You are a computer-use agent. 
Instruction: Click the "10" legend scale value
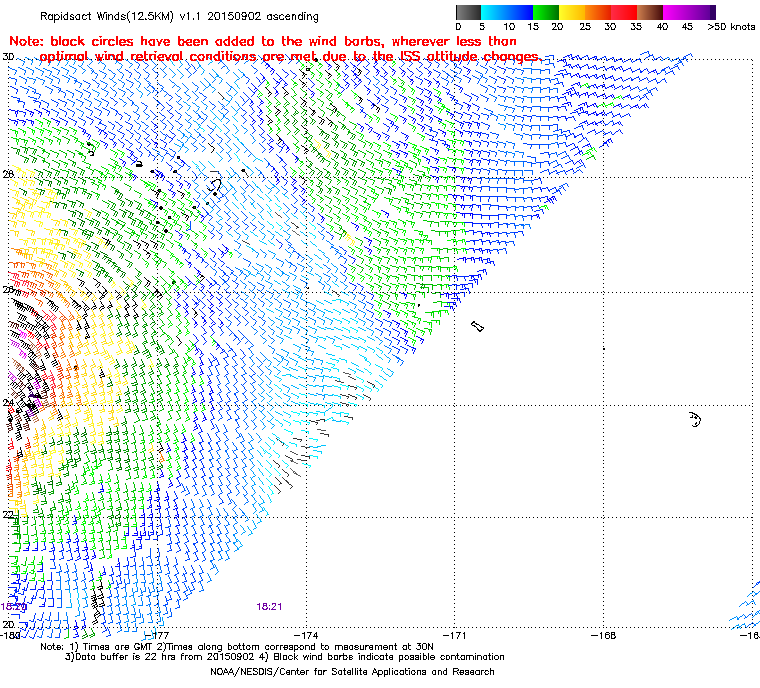[x=508, y=27]
